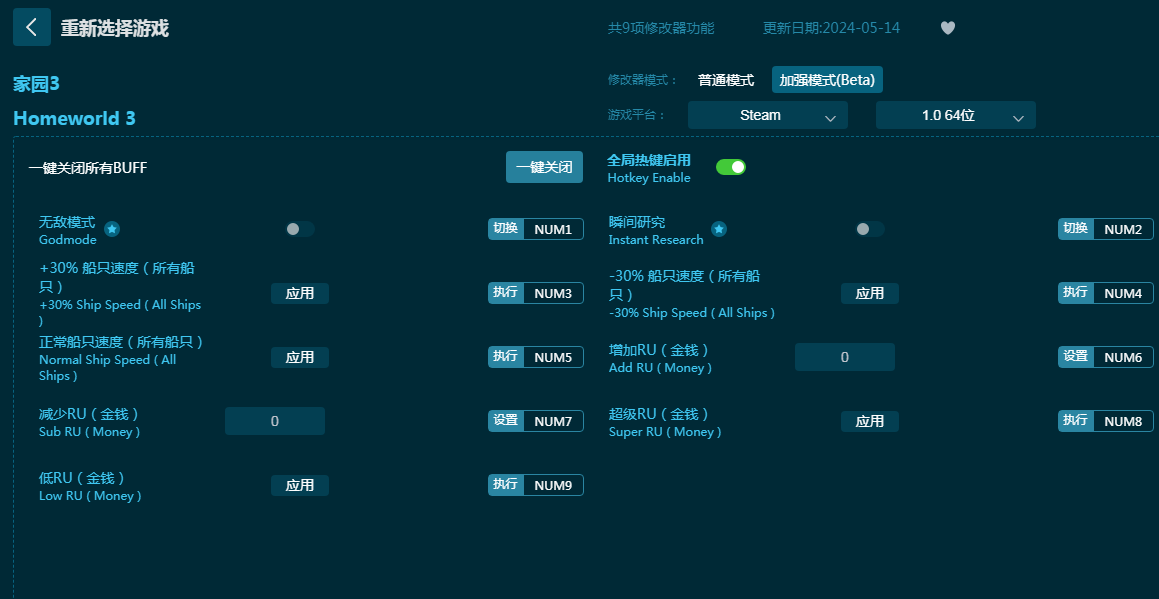Click the 修改器模式 label

(x=643, y=80)
